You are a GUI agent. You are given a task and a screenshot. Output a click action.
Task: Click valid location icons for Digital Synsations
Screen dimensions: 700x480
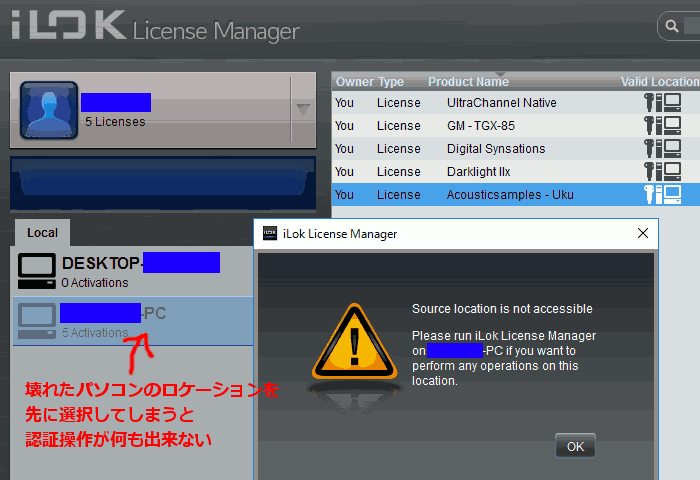click(x=662, y=149)
